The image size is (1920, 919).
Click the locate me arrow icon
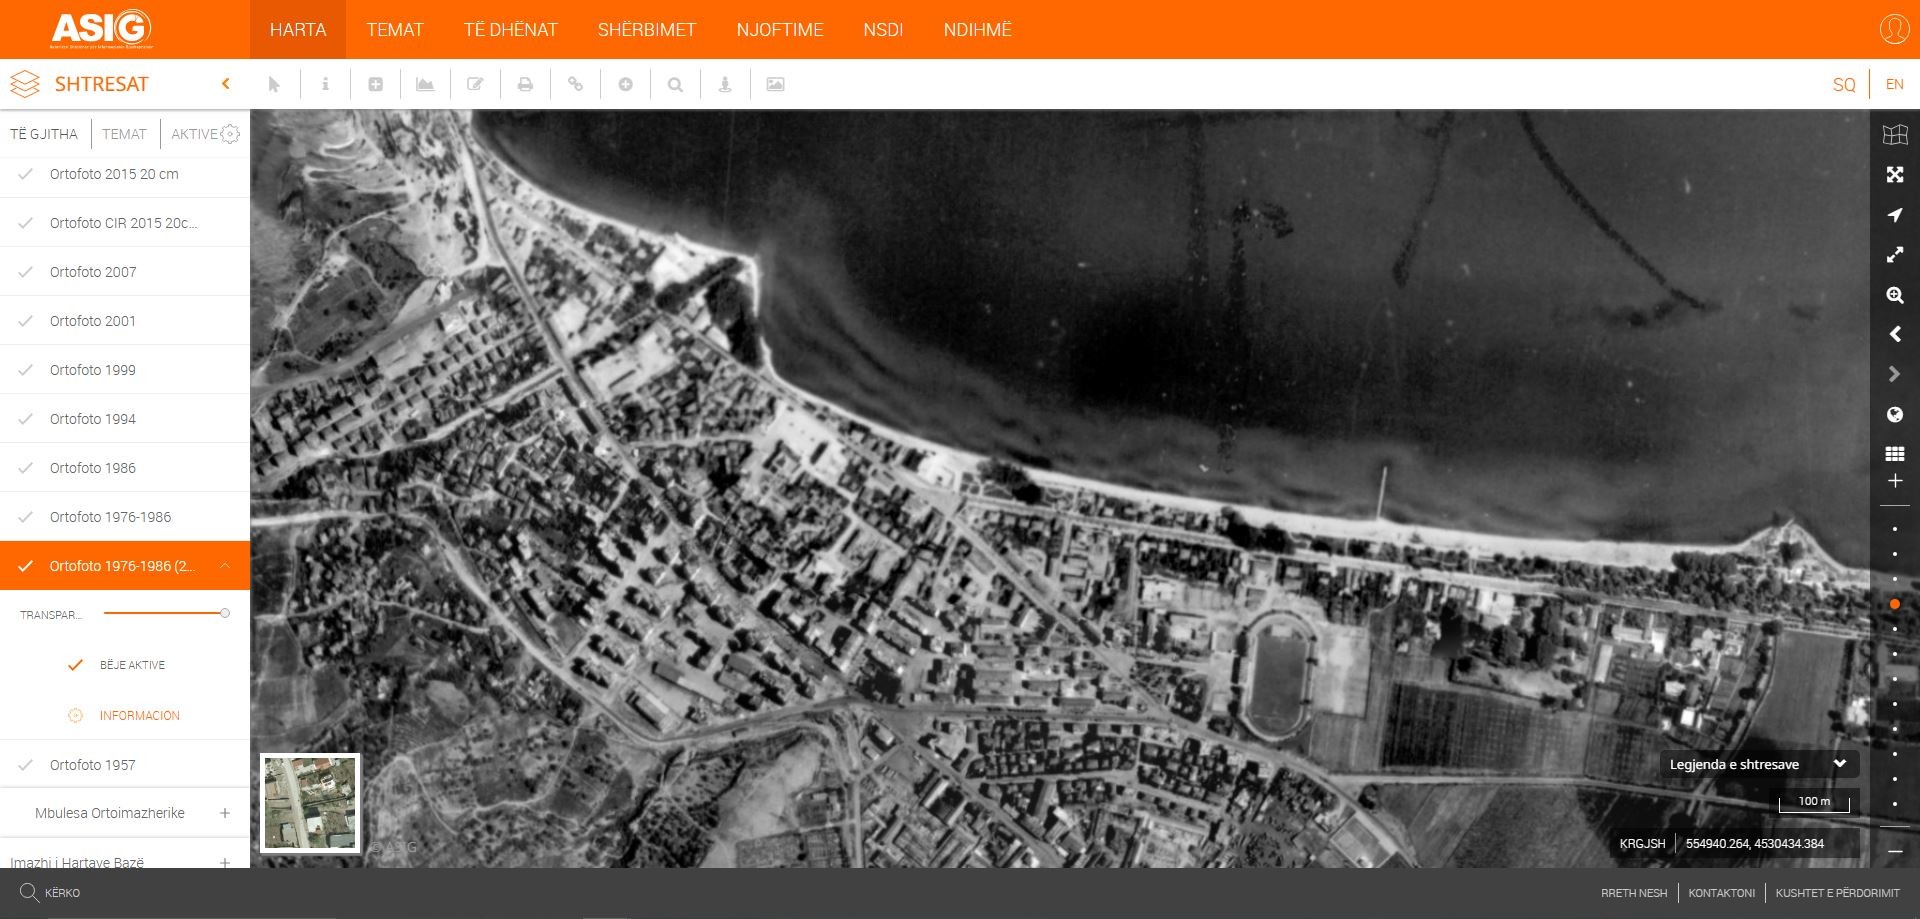click(x=1894, y=215)
